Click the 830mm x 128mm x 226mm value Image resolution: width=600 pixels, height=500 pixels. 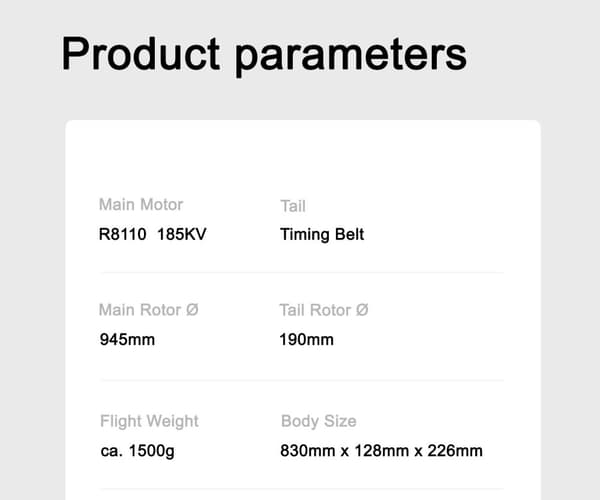[381, 451]
